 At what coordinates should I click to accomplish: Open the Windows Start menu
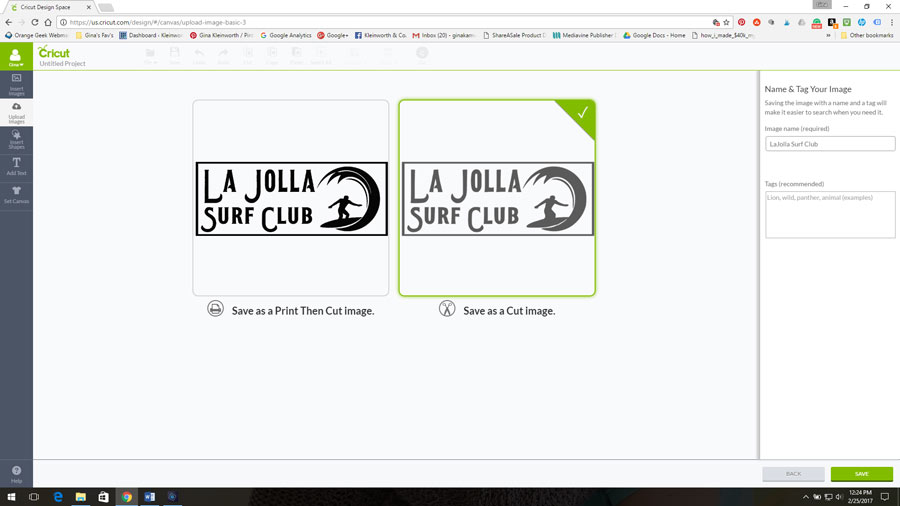[x=11, y=497]
